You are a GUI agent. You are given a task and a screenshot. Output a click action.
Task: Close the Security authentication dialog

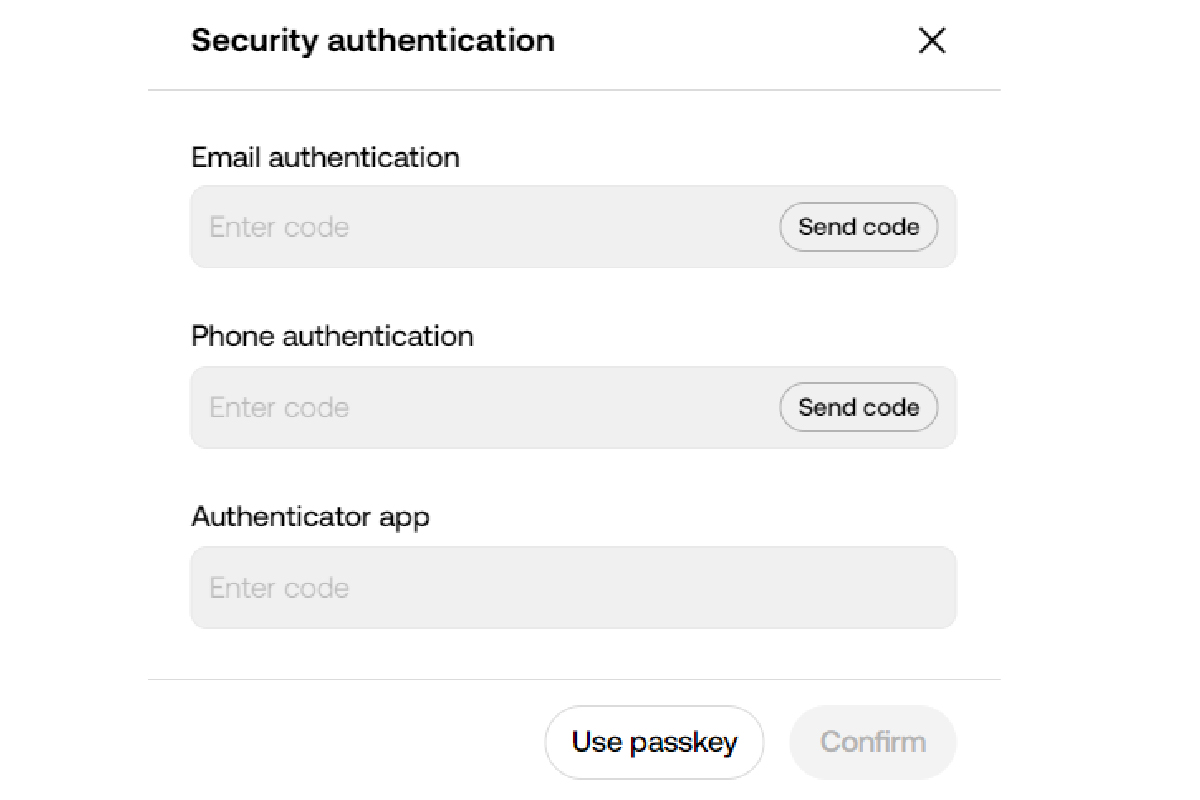coord(931,41)
